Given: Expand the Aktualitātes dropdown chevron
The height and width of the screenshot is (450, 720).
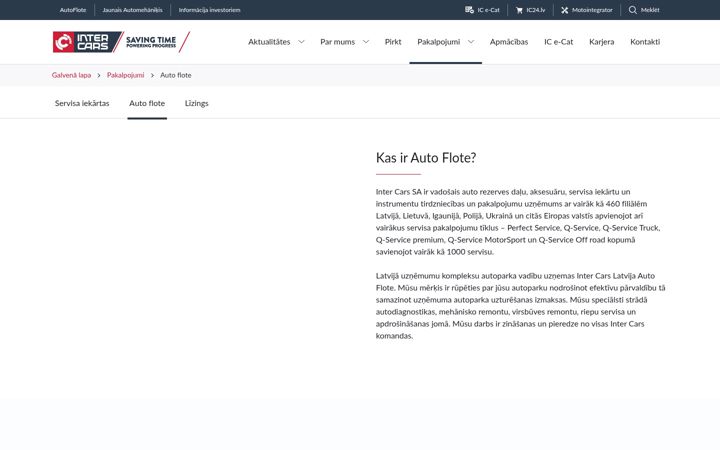Looking at the screenshot, I should (301, 42).
